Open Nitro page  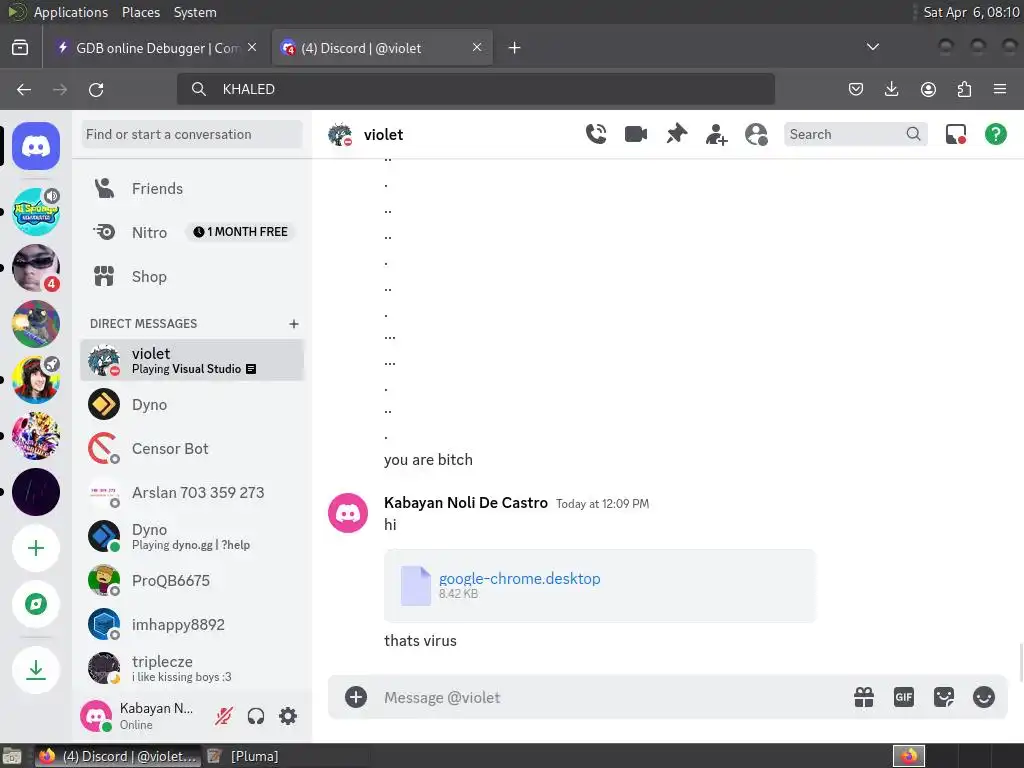click(192, 232)
